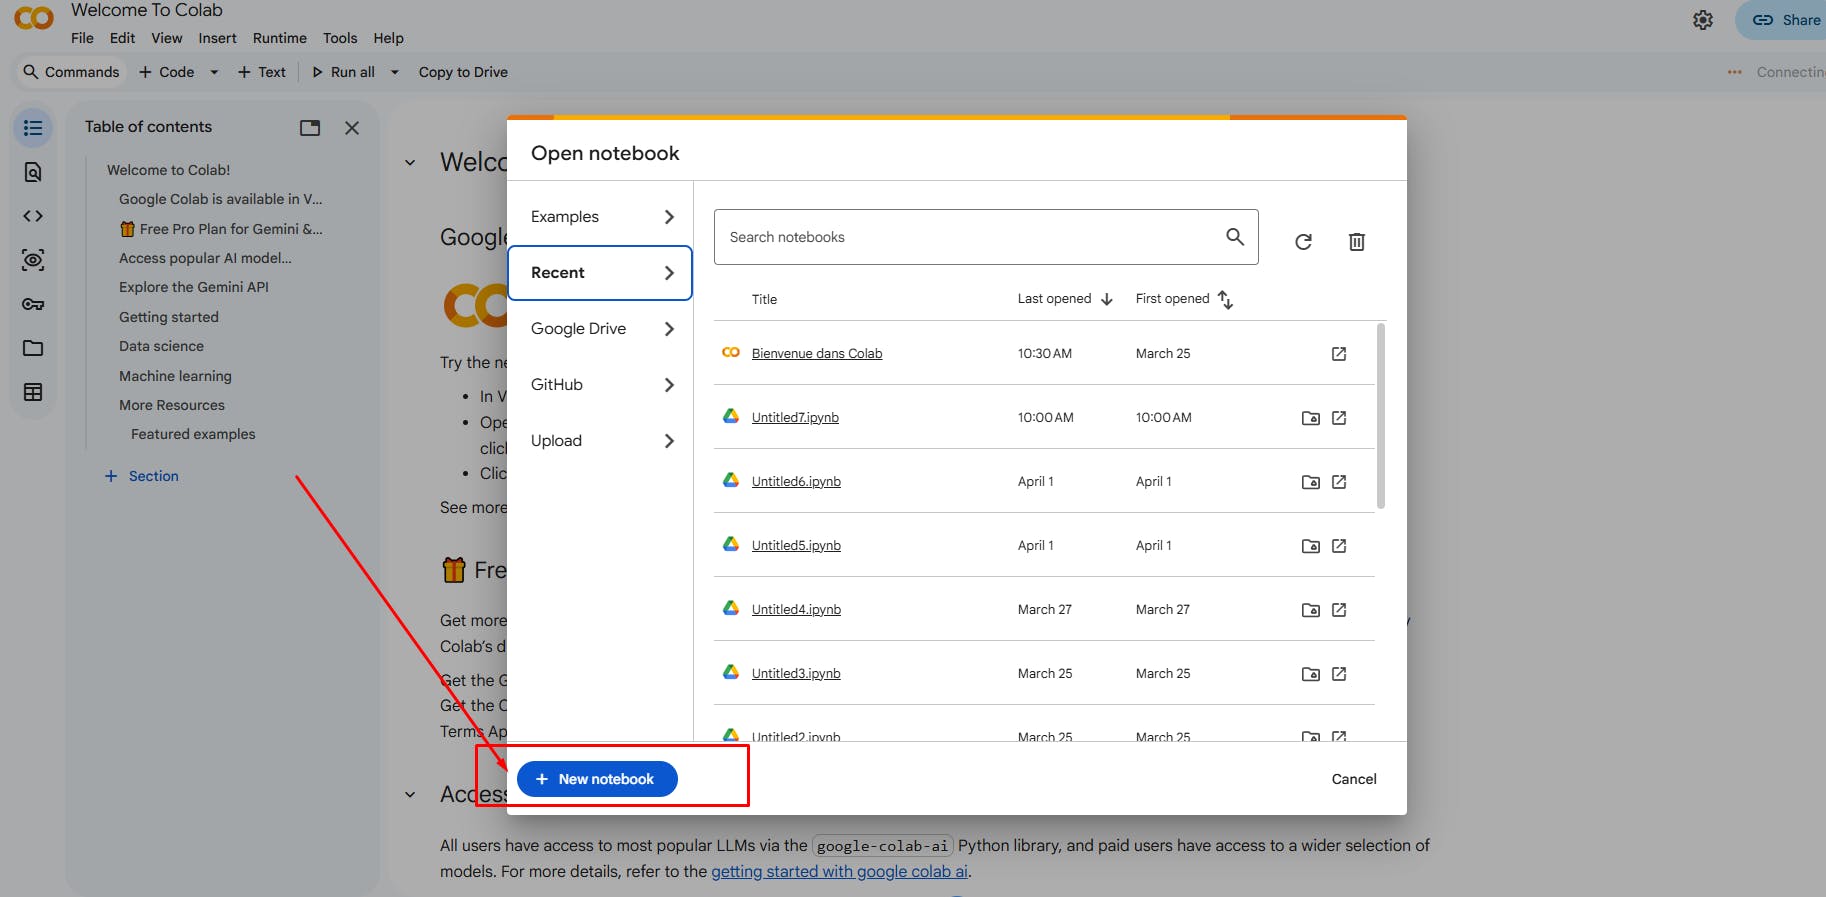Open the View menu
Viewport: 1826px width, 897px height.
click(x=167, y=38)
